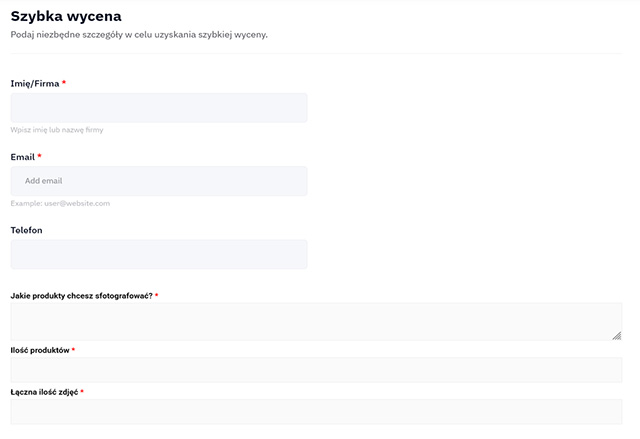Click the 'Imię/Firma' field label

(x=34, y=84)
